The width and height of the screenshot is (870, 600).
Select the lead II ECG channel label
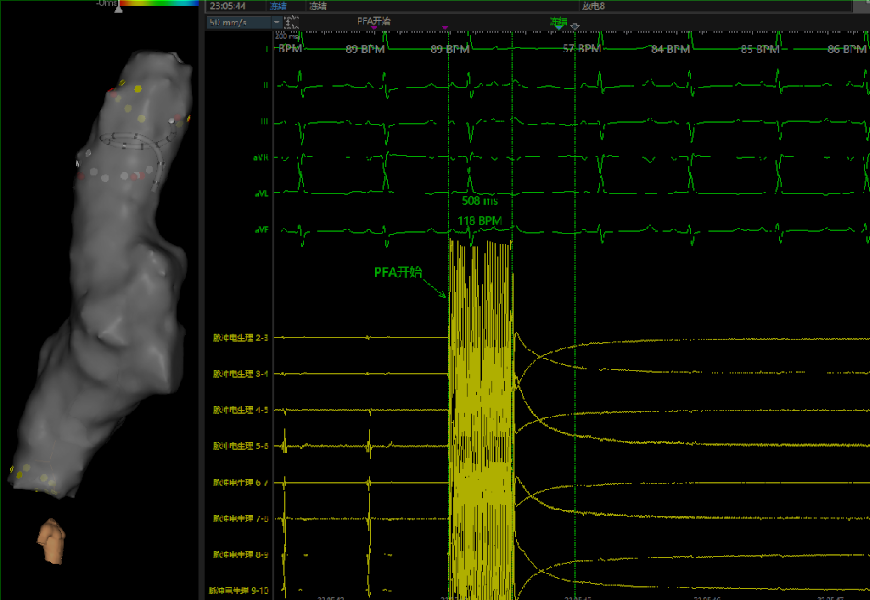pos(265,86)
